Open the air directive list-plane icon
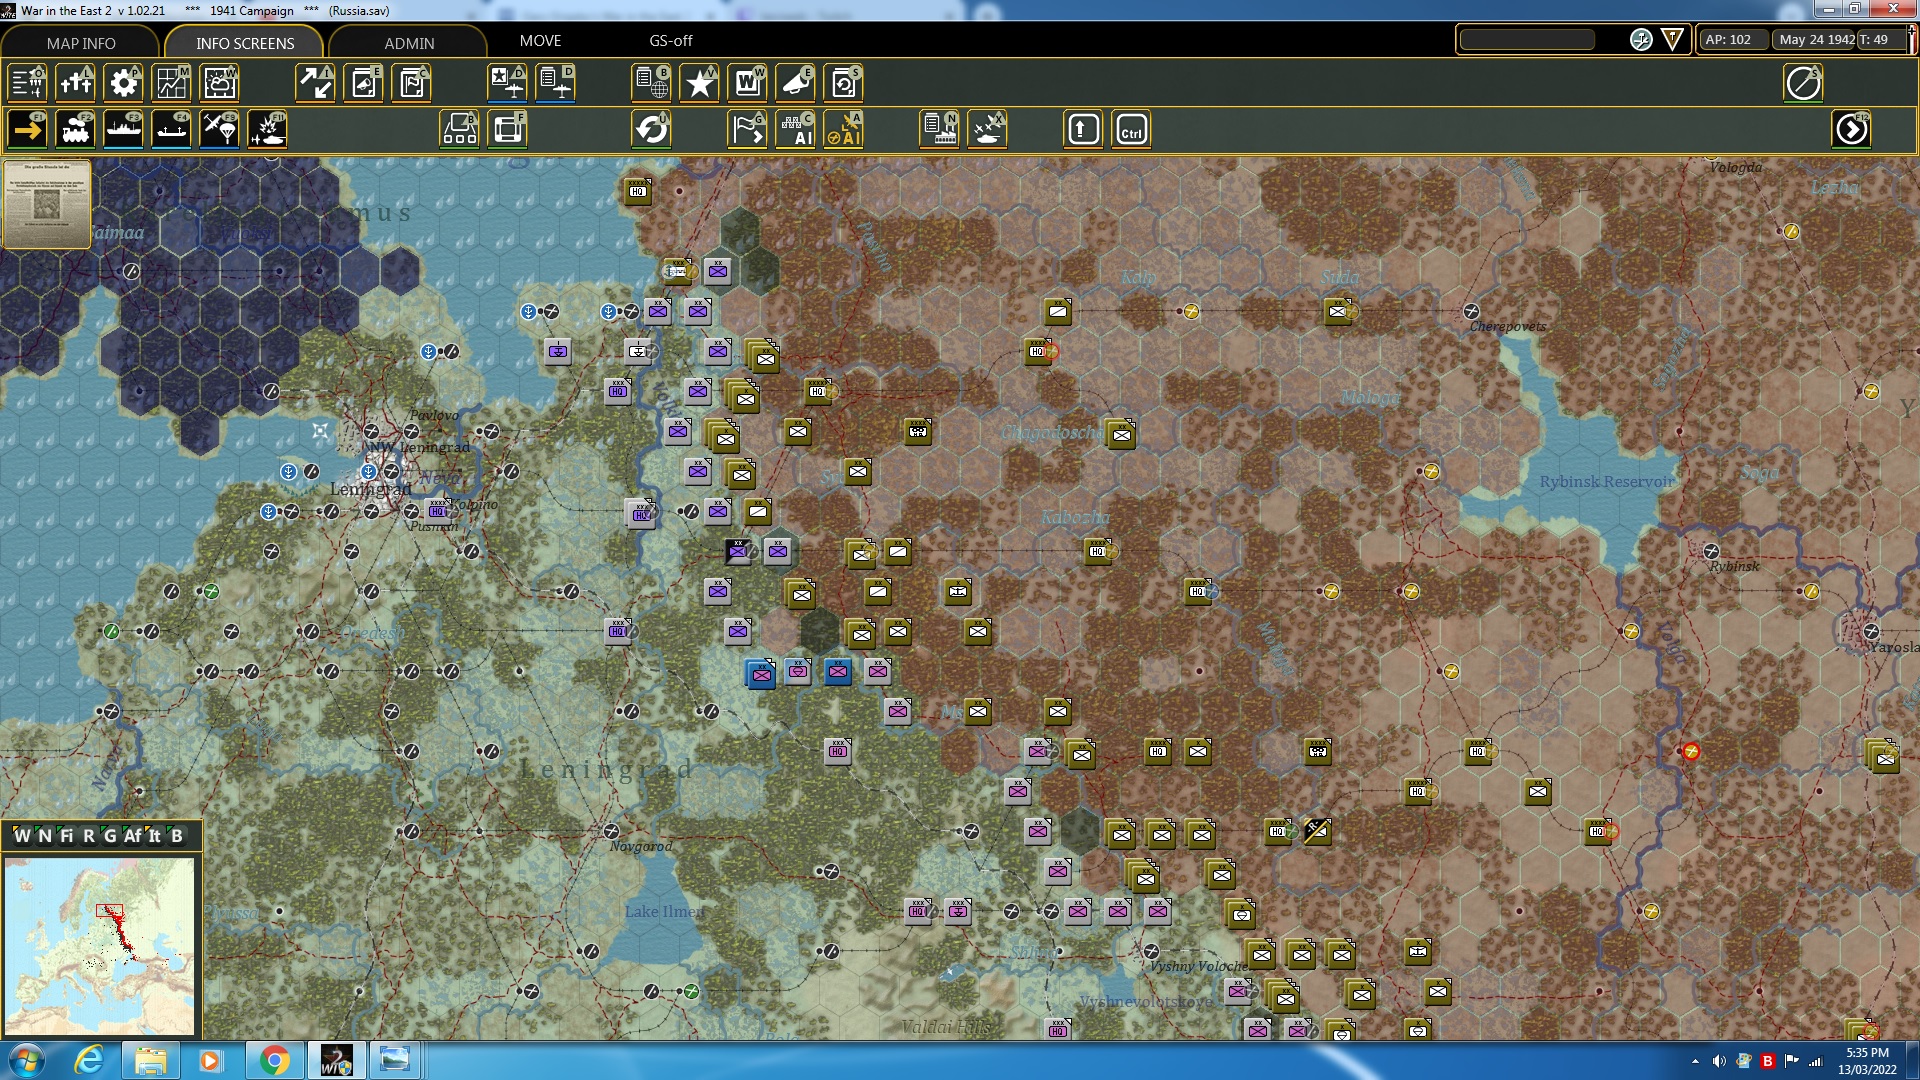The height and width of the screenshot is (1080, 1920). point(556,83)
